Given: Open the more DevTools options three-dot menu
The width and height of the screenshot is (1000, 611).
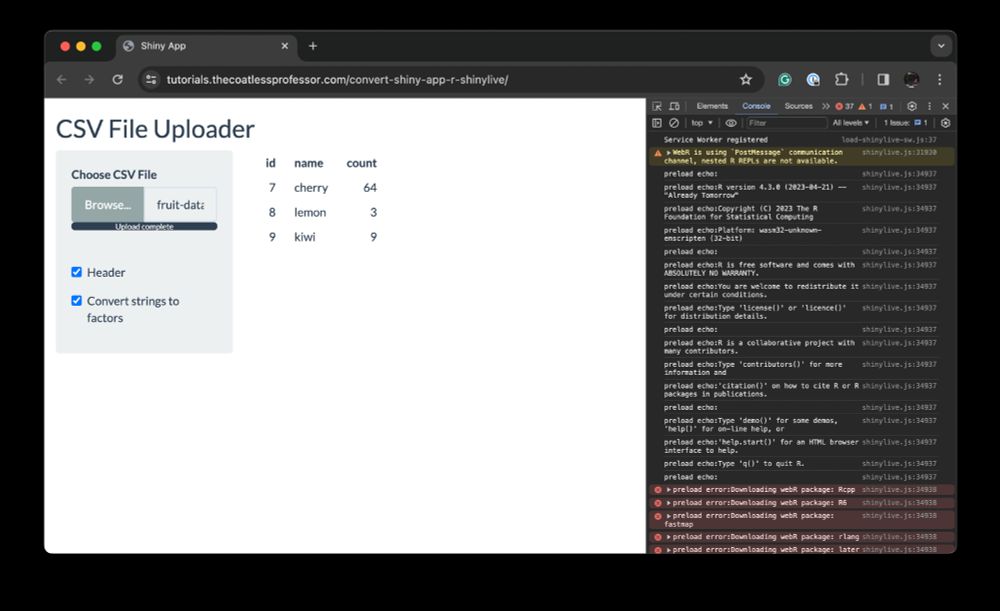Looking at the screenshot, I should (x=930, y=105).
